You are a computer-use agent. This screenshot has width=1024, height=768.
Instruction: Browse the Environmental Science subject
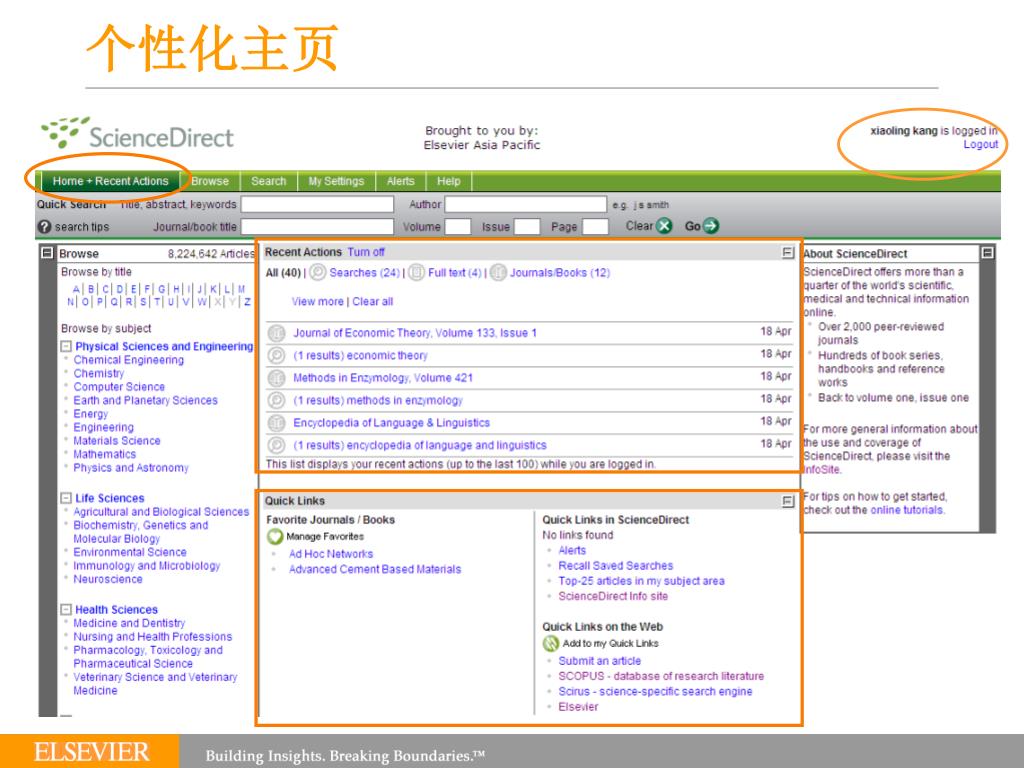130,552
